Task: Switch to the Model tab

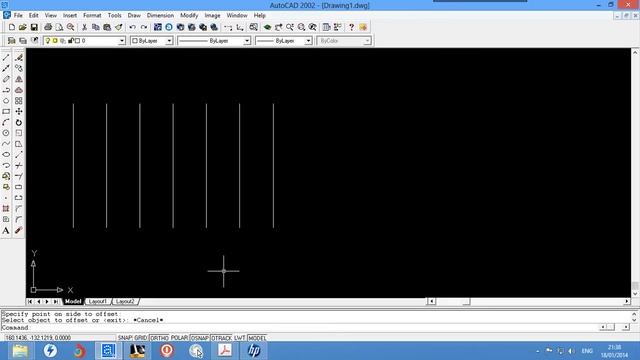Action: click(x=73, y=302)
